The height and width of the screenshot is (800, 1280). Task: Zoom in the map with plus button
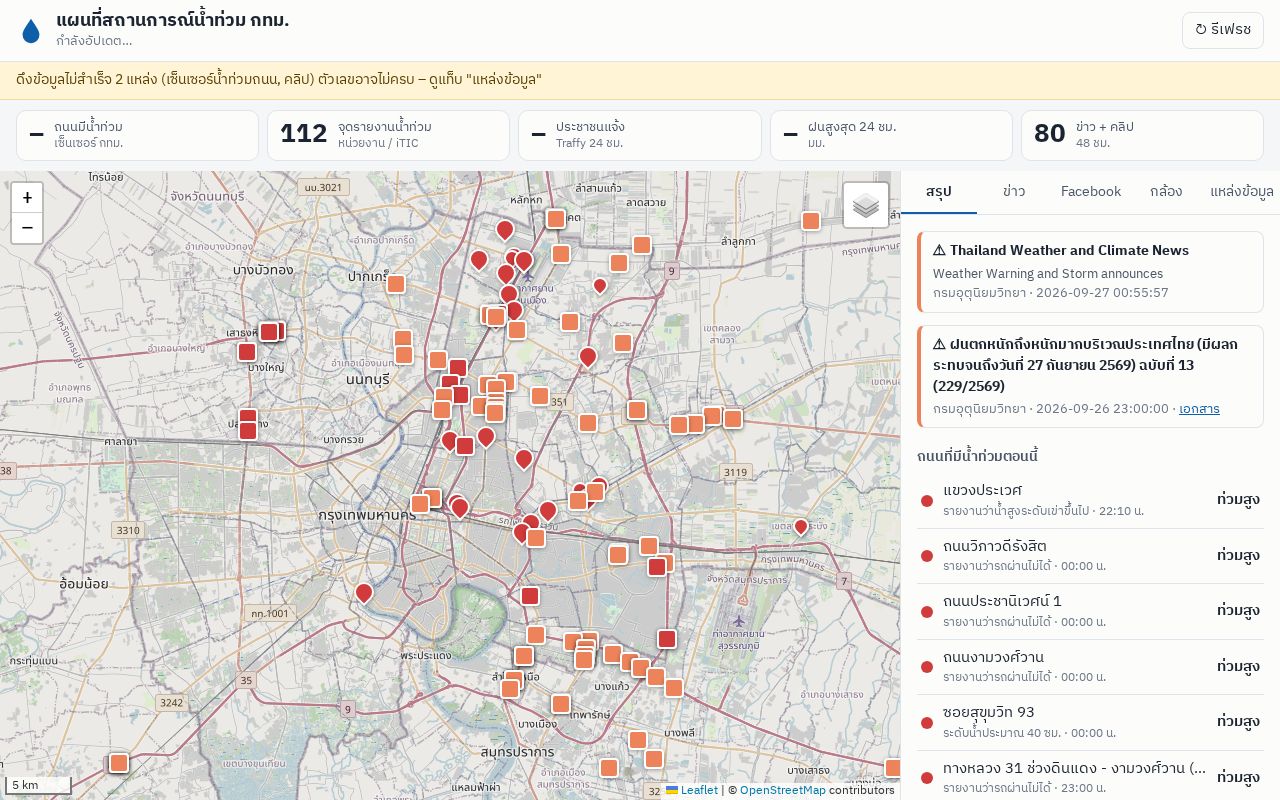pos(27,198)
